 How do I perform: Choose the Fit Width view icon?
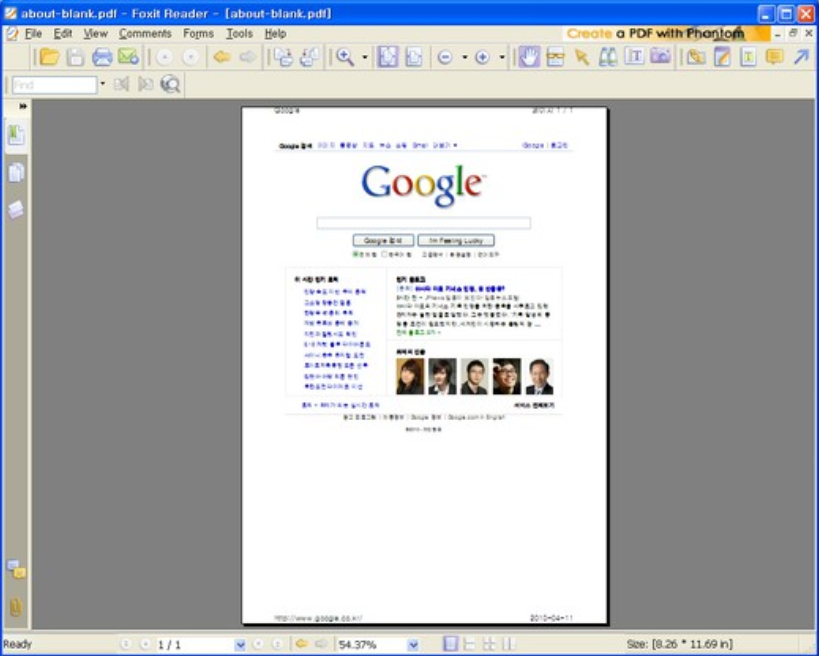pyautogui.click(x=414, y=56)
